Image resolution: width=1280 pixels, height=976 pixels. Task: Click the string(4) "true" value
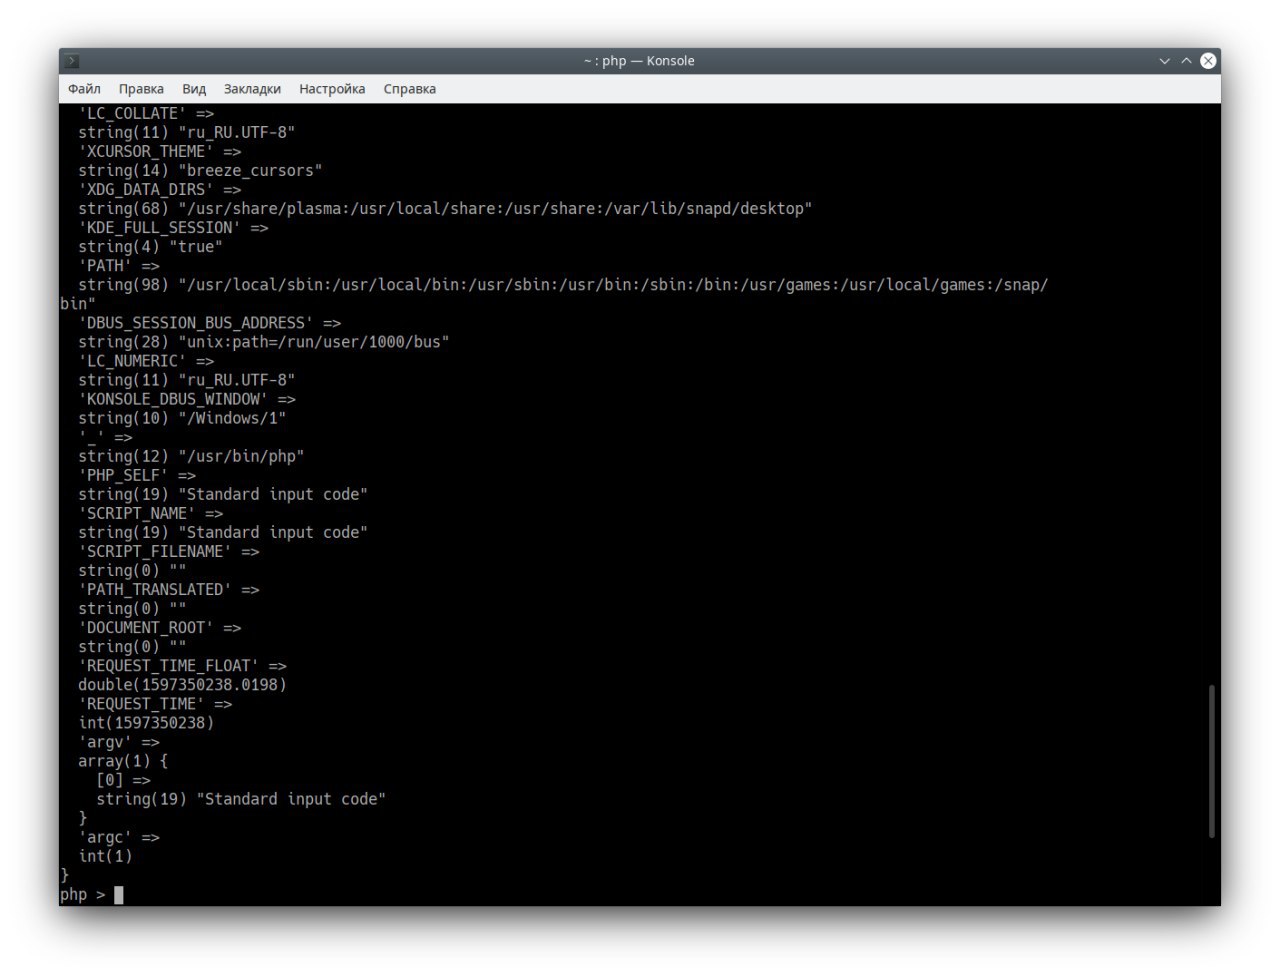tap(151, 247)
